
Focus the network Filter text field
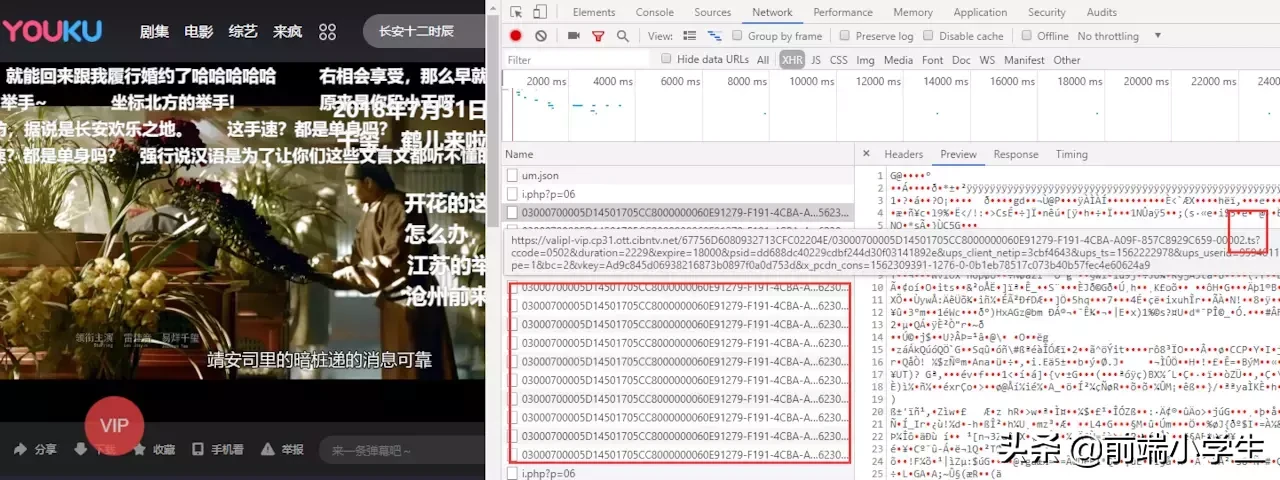coord(577,60)
